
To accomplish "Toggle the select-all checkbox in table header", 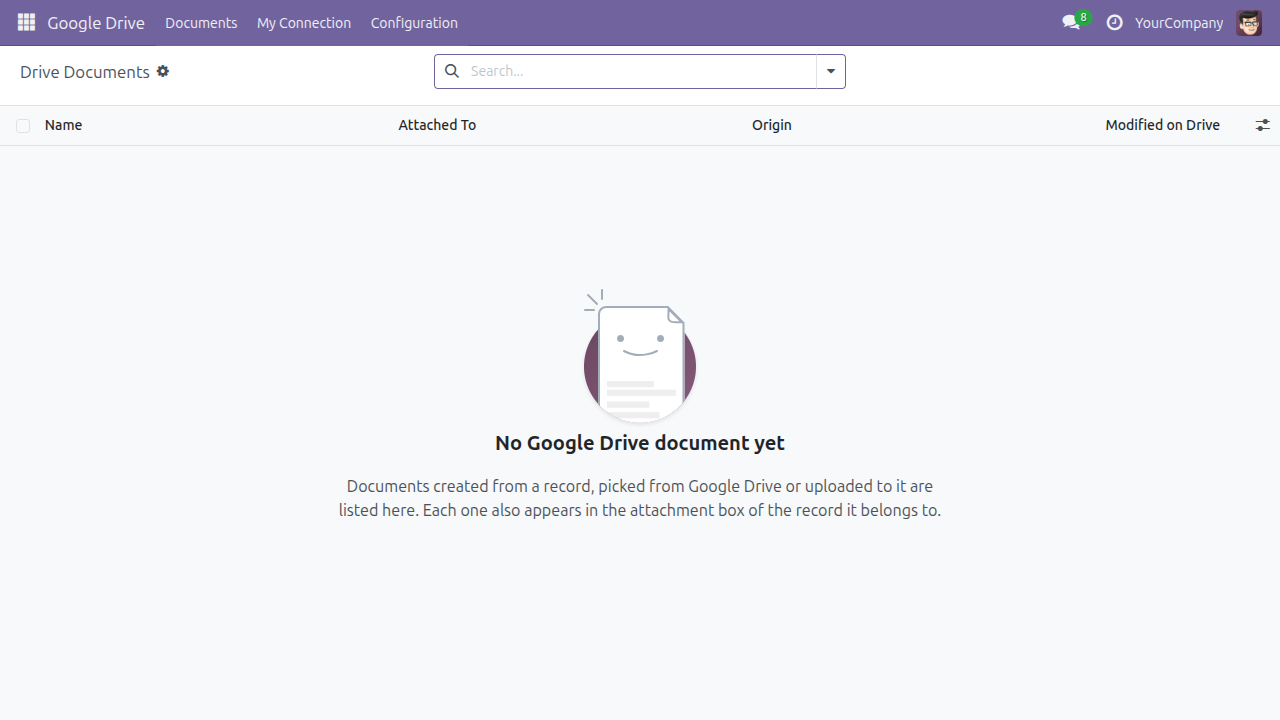I will pos(23,126).
